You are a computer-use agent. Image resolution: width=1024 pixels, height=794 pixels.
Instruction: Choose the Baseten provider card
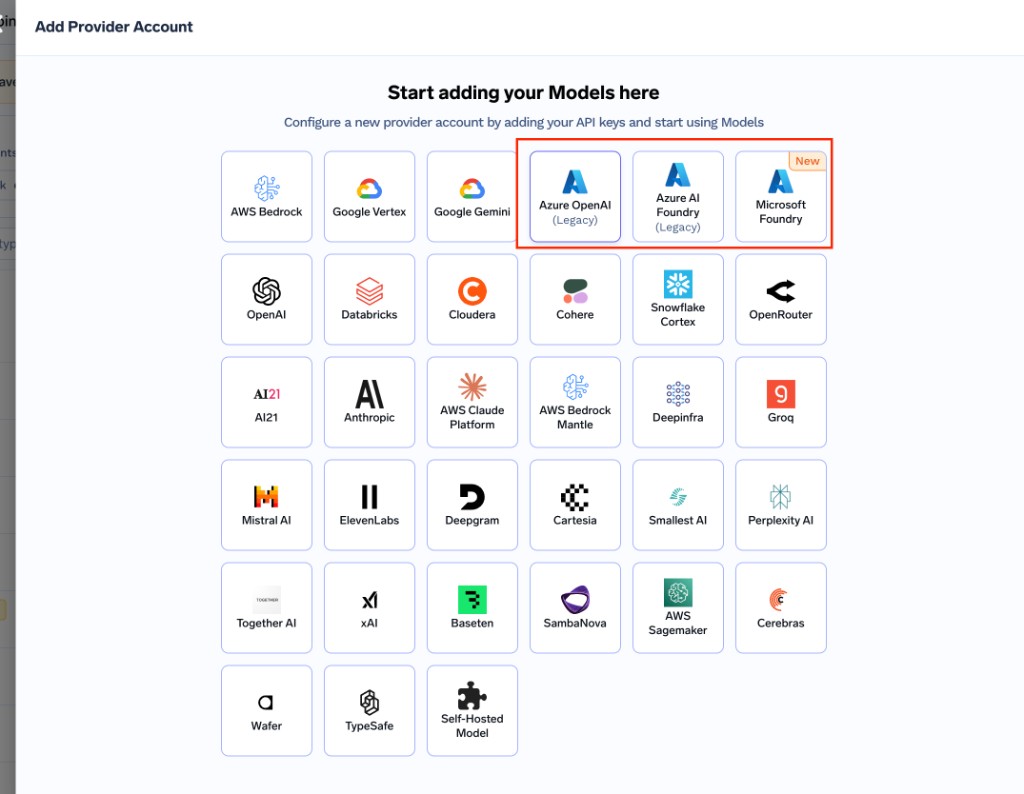pos(472,608)
